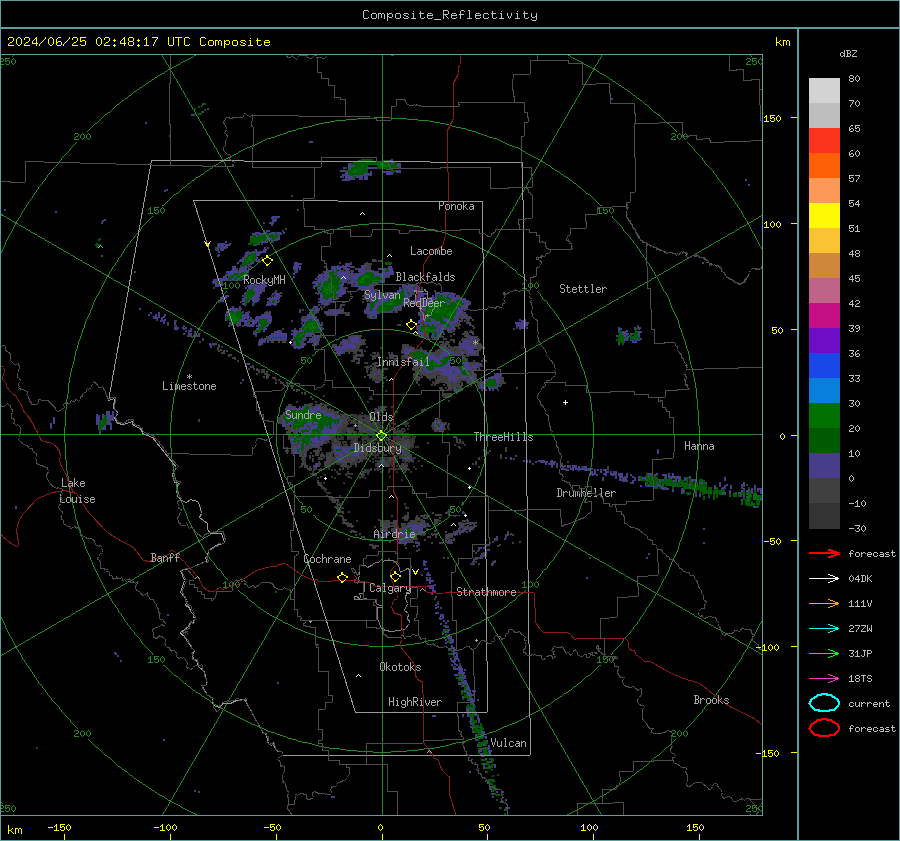Click the slate-purple swatch between 10 and 0 dBZ
This screenshot has height=841, width=900.
824,466
